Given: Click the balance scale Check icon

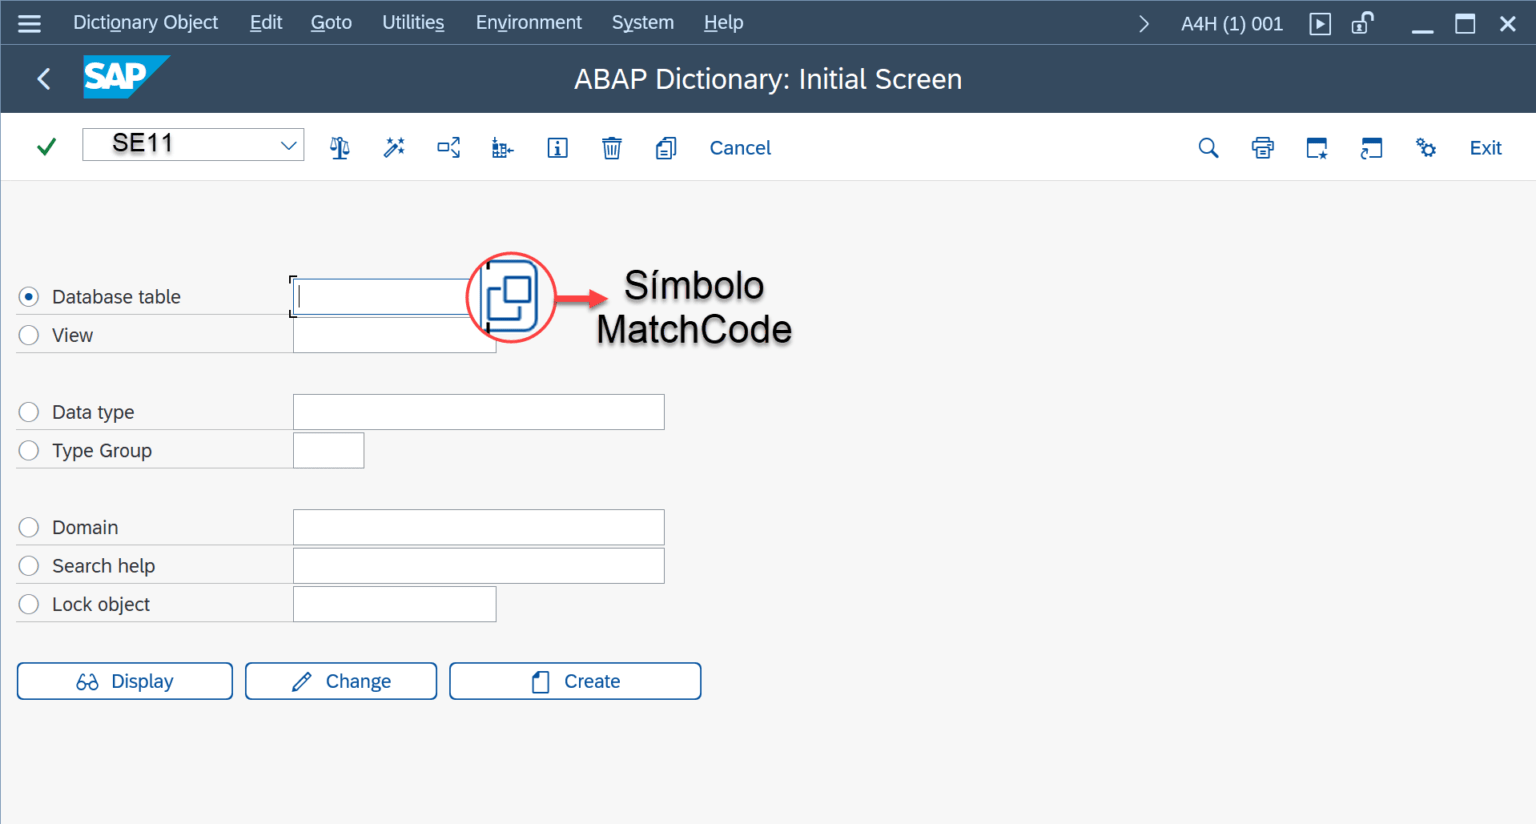Looking at the screenshot, I should click(340, 148).
